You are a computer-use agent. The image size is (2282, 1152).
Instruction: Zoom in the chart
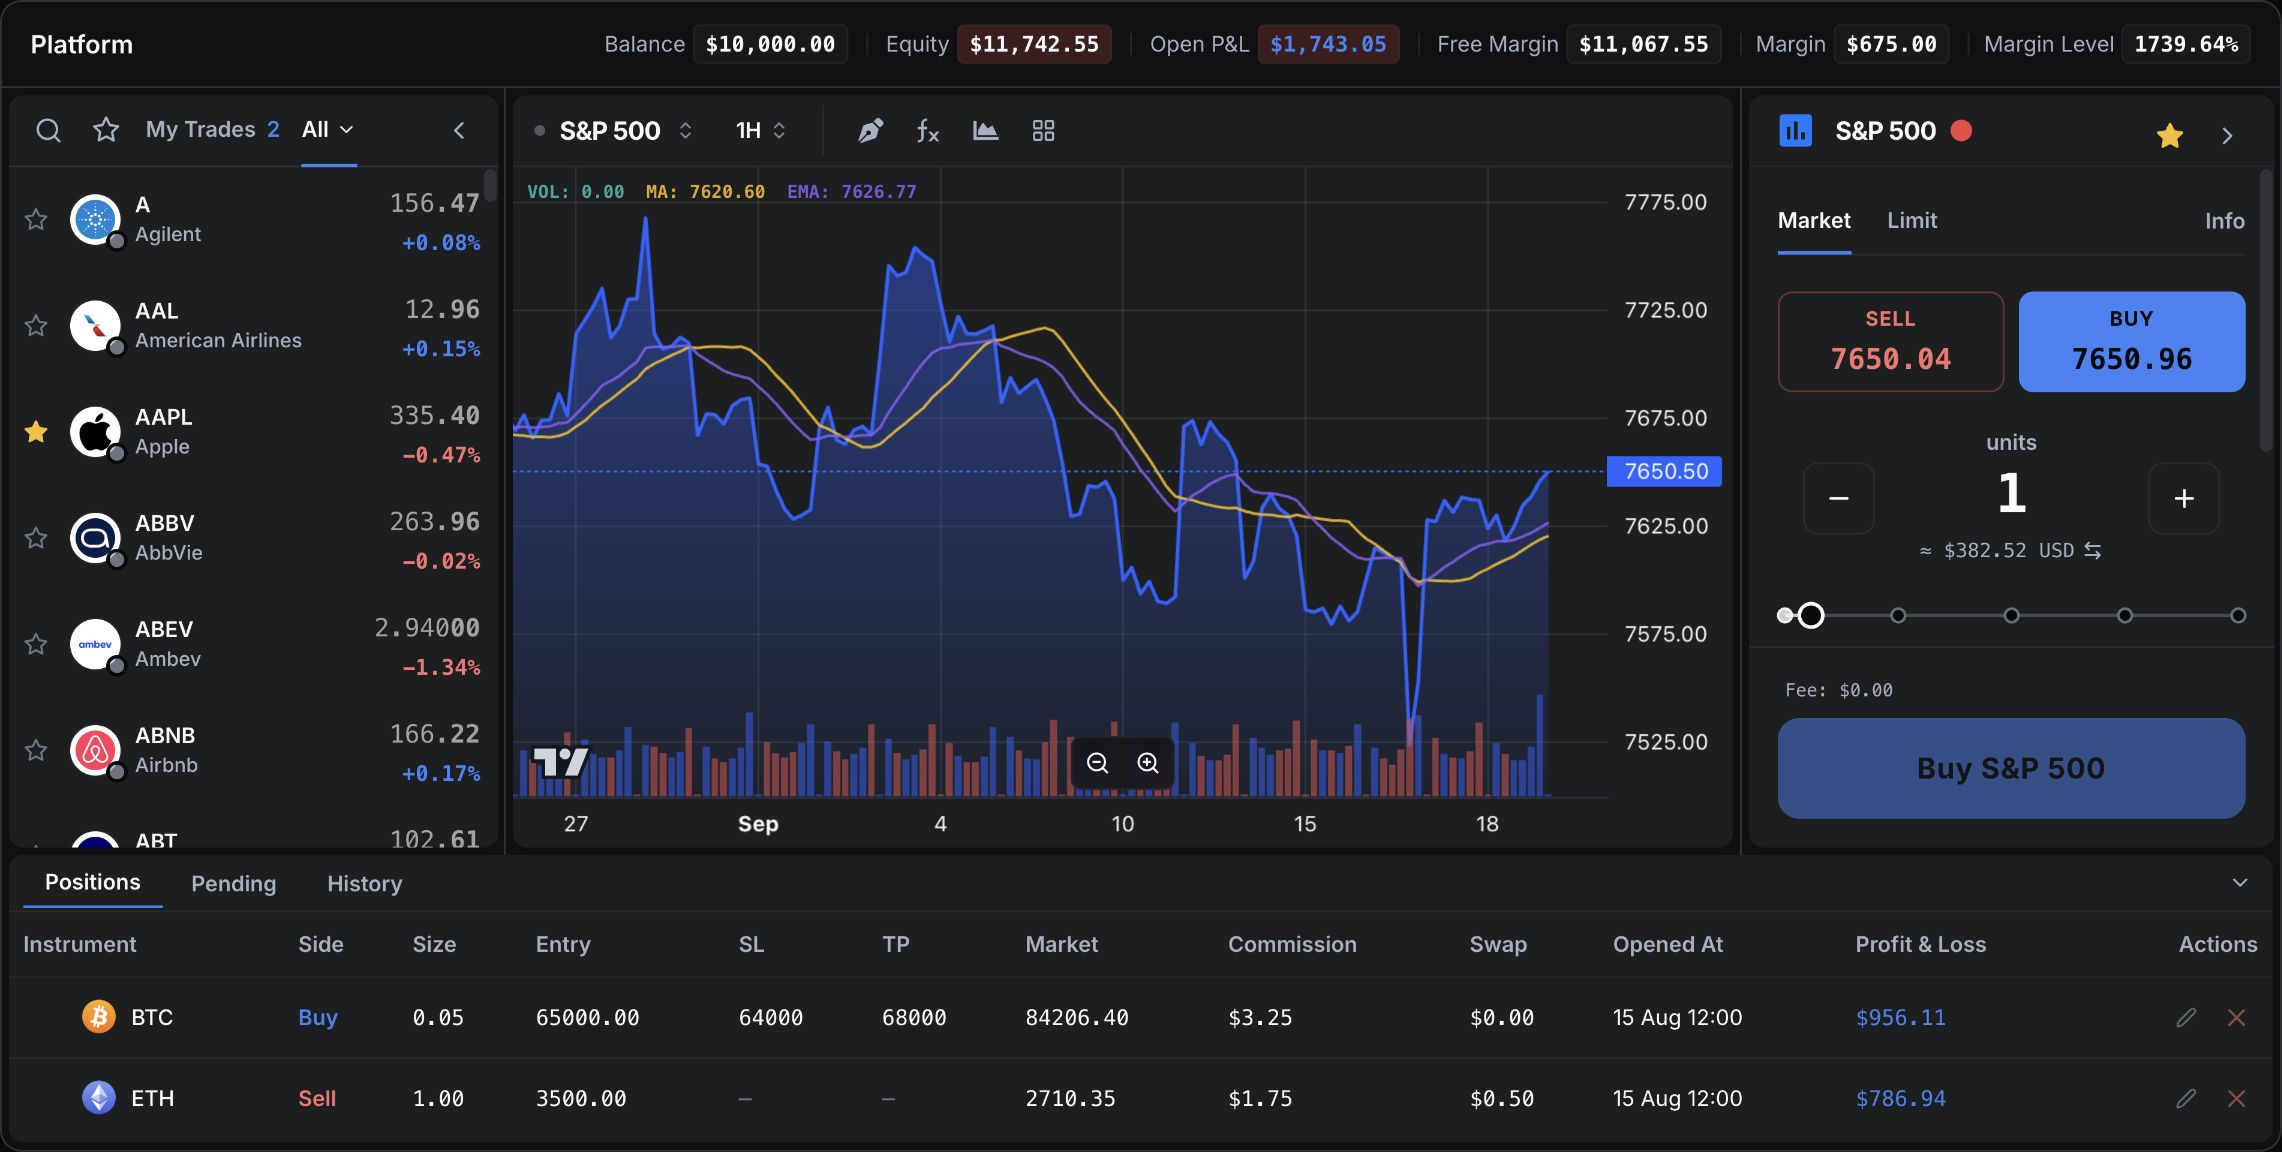[1148, 763]
